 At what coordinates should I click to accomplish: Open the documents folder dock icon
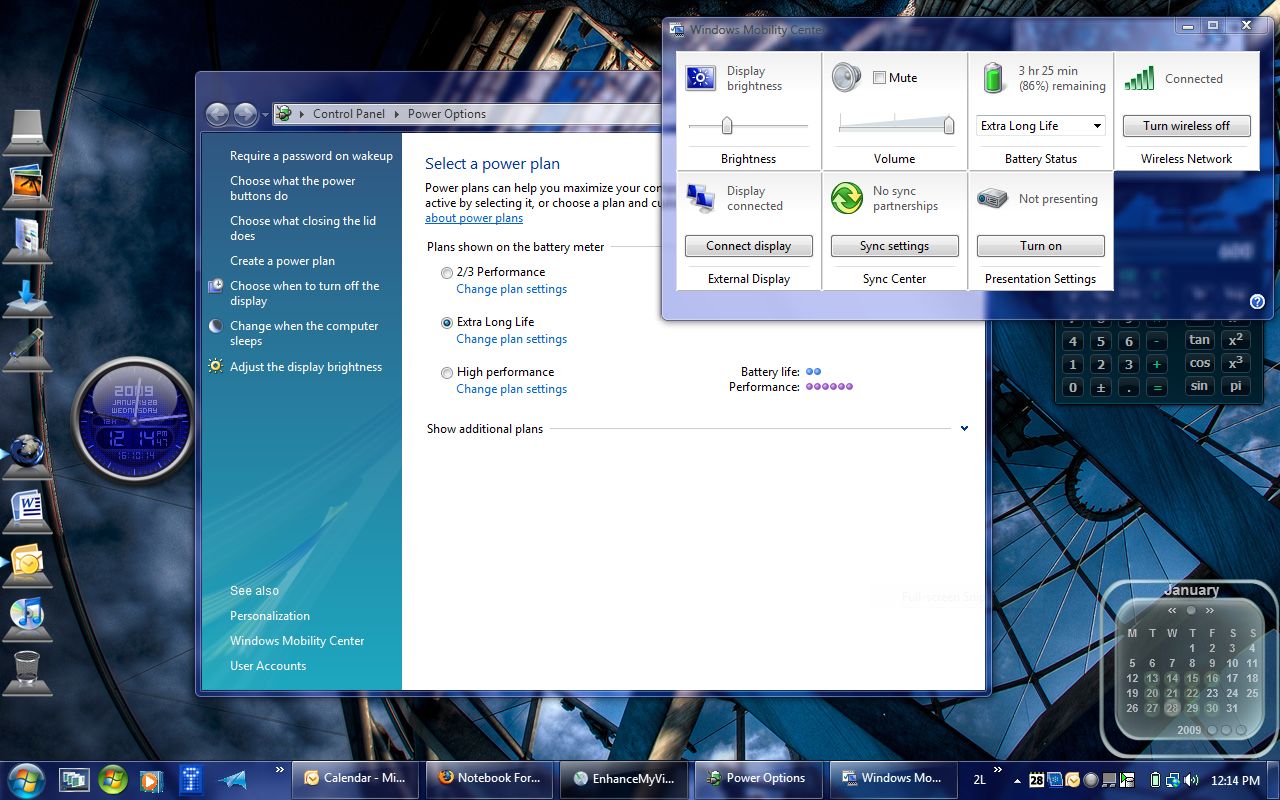(x=26, y=238)
